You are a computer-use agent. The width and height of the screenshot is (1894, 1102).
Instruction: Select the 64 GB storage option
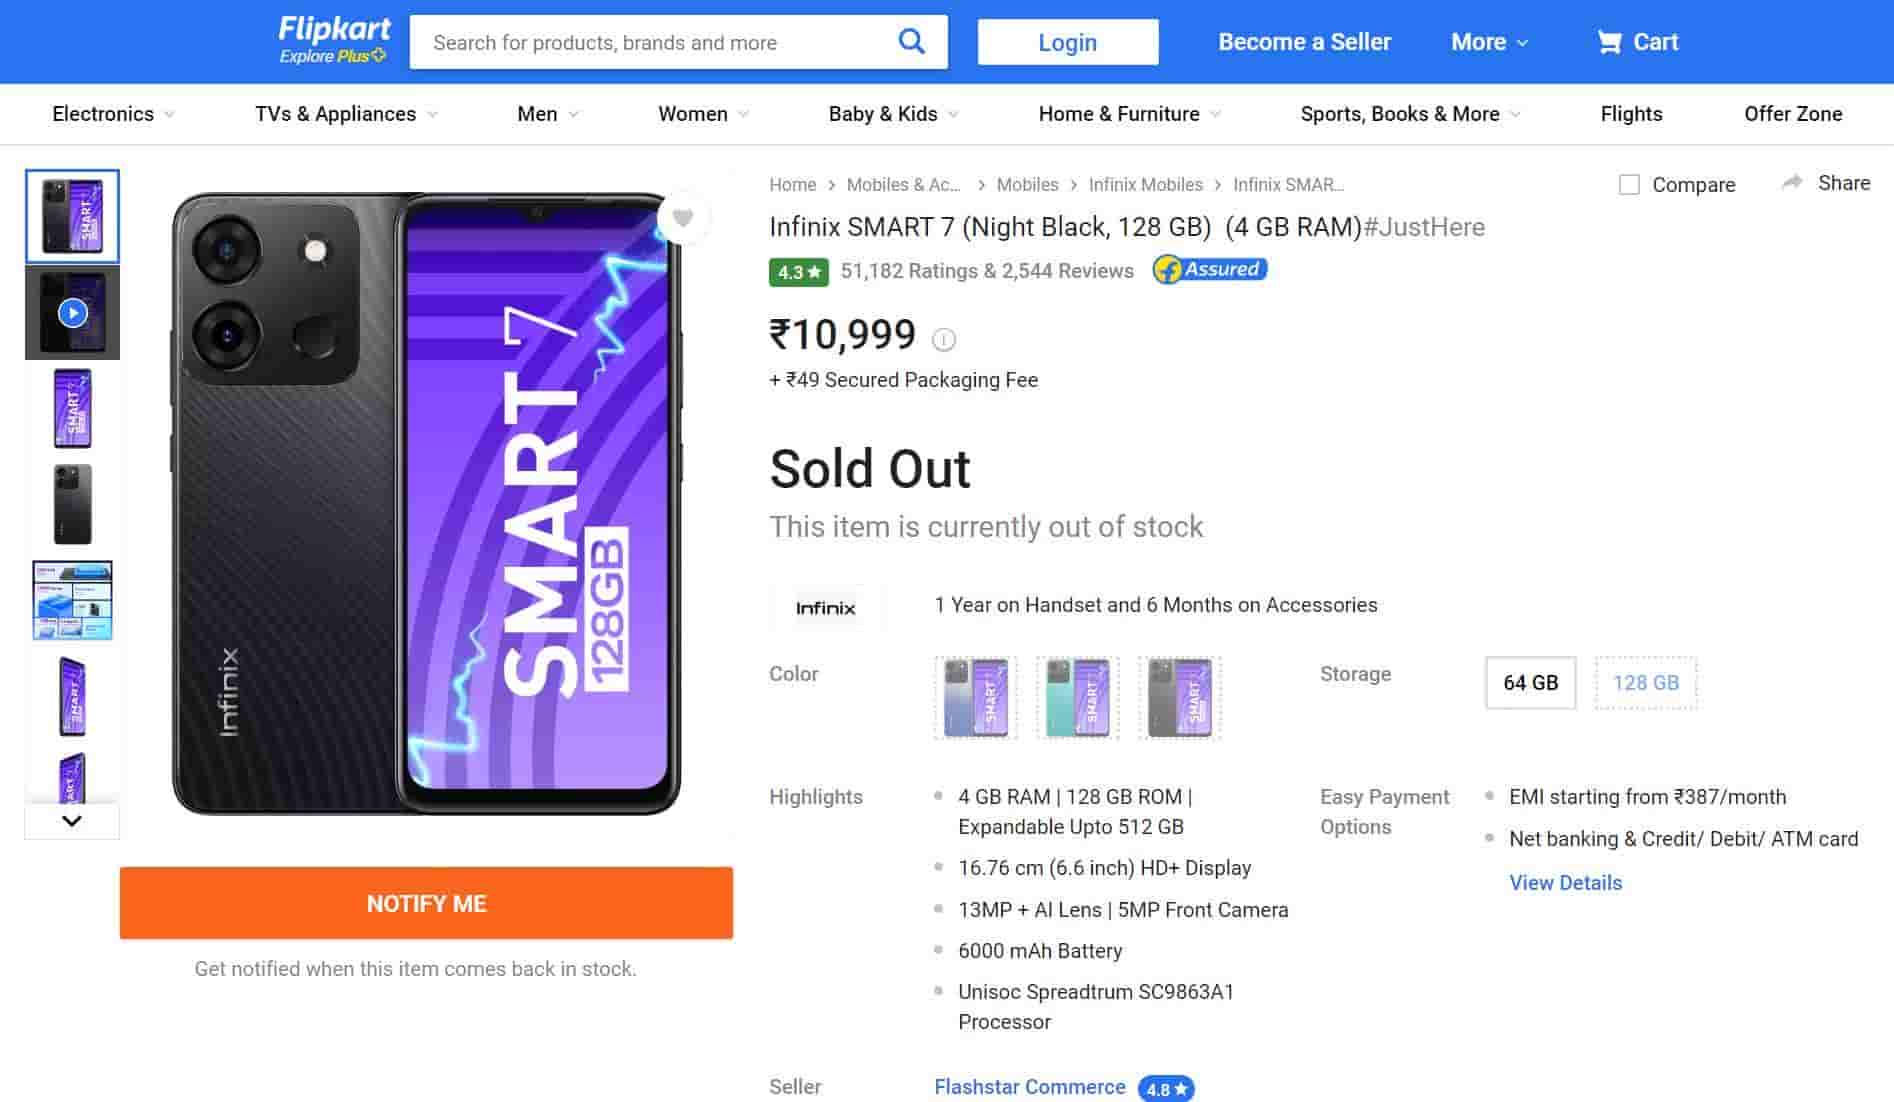click(x=1529, y=683)
